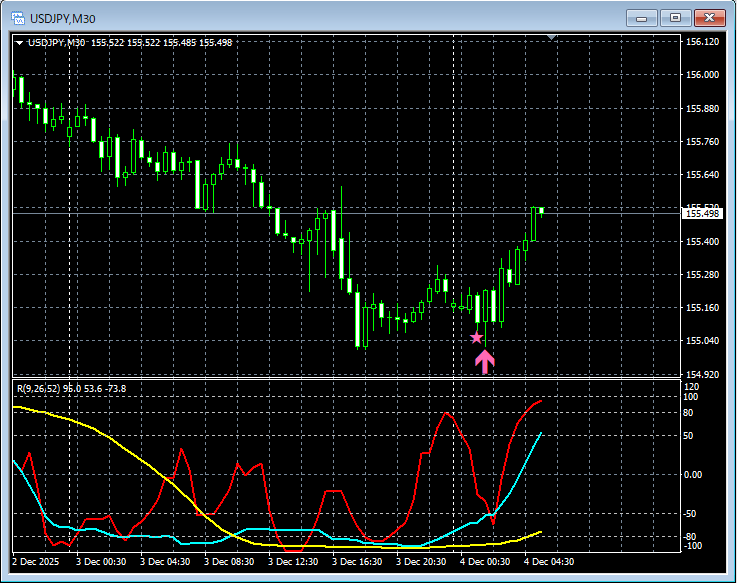Image resolution: width=738 pixels, height=583 pixels.
Task: Click the indicator scale value 120
Action: click(692, 387)
